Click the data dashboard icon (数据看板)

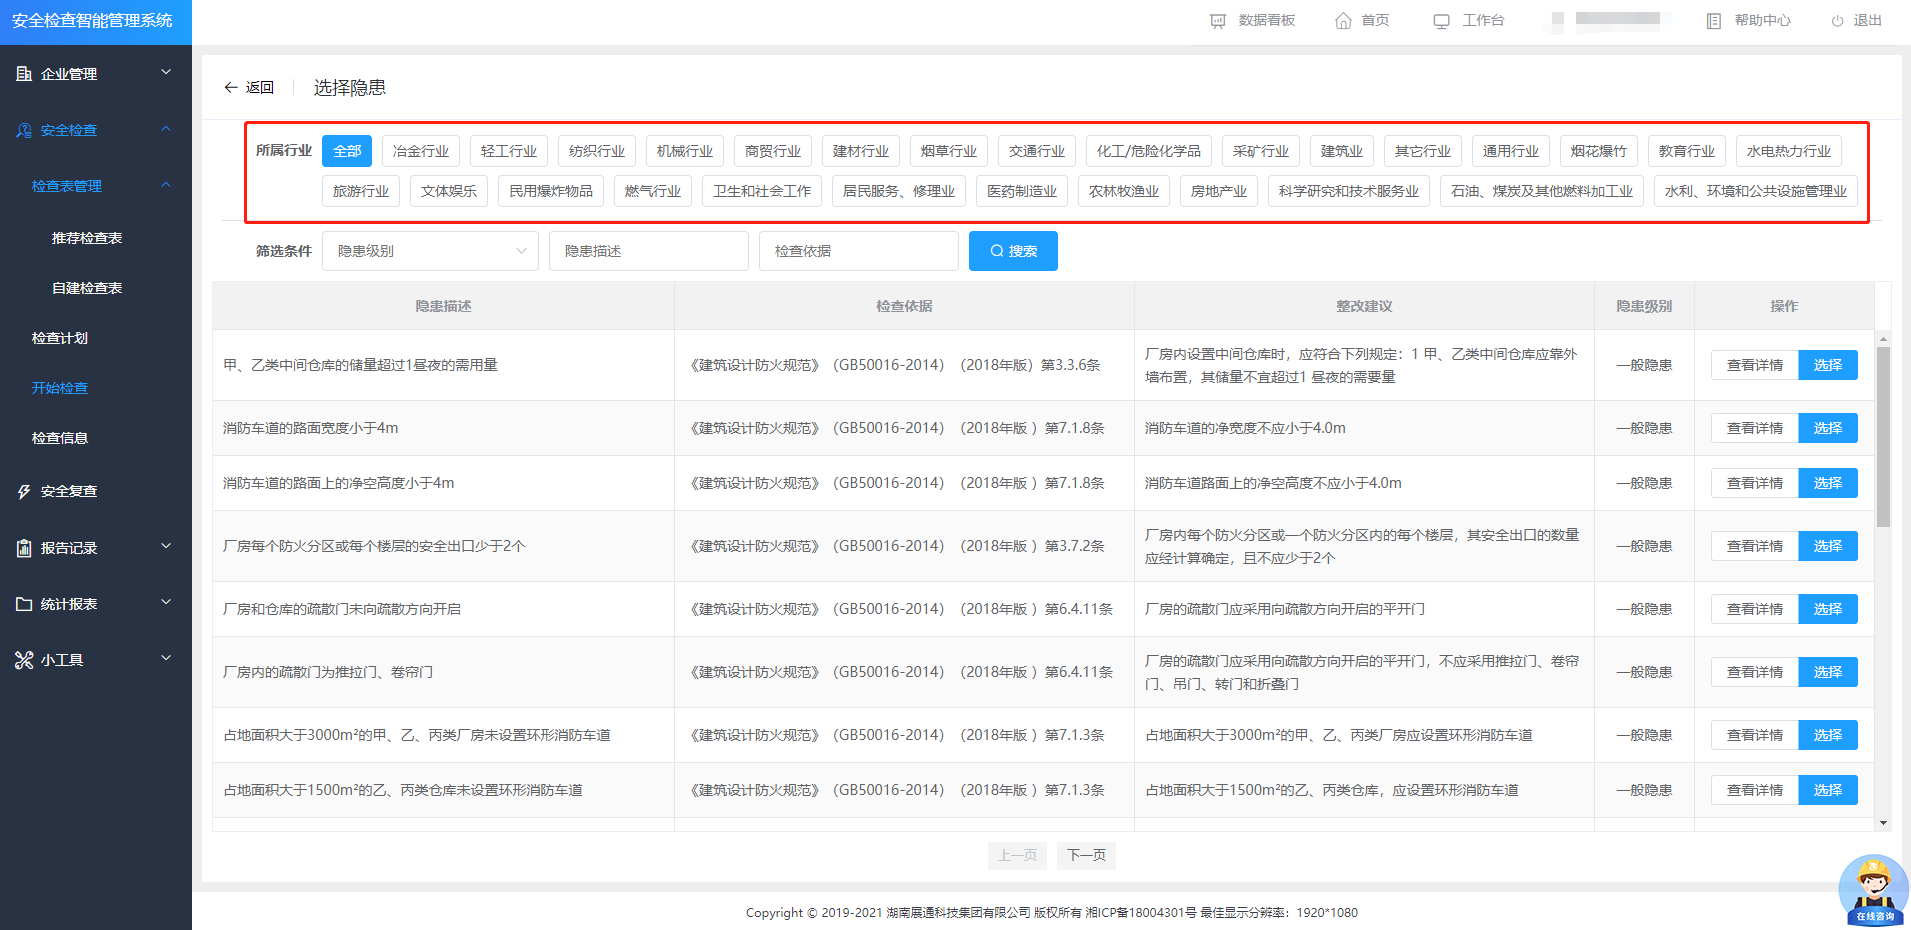tap(1217, 21)
